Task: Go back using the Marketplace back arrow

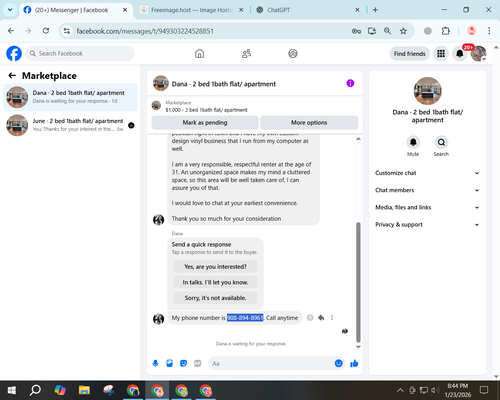Action: 12,76
